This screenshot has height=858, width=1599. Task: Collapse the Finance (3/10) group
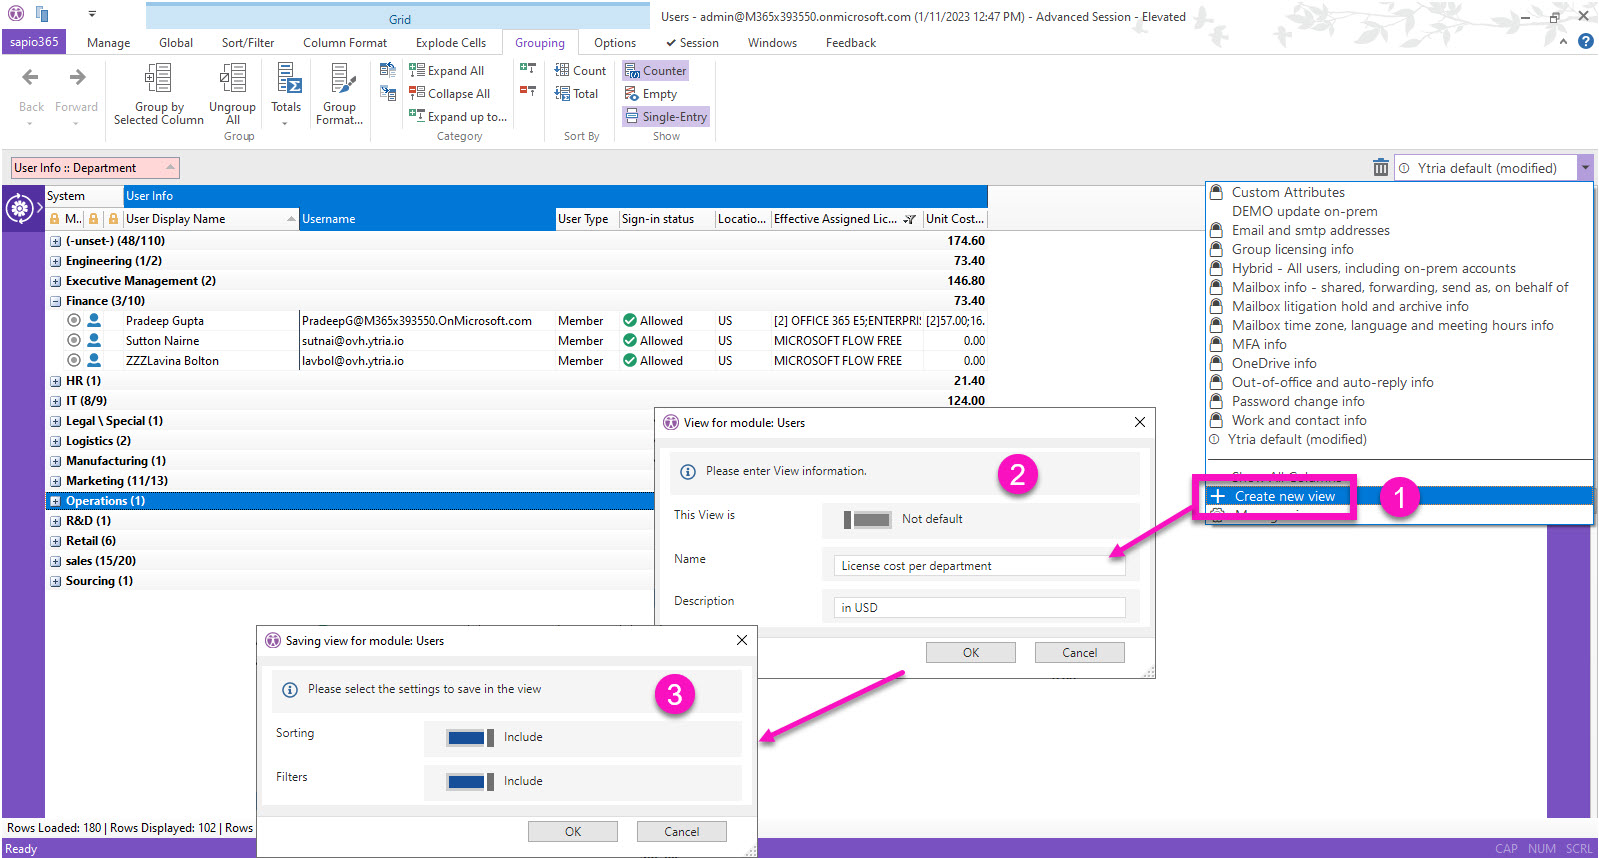[56, 301]
